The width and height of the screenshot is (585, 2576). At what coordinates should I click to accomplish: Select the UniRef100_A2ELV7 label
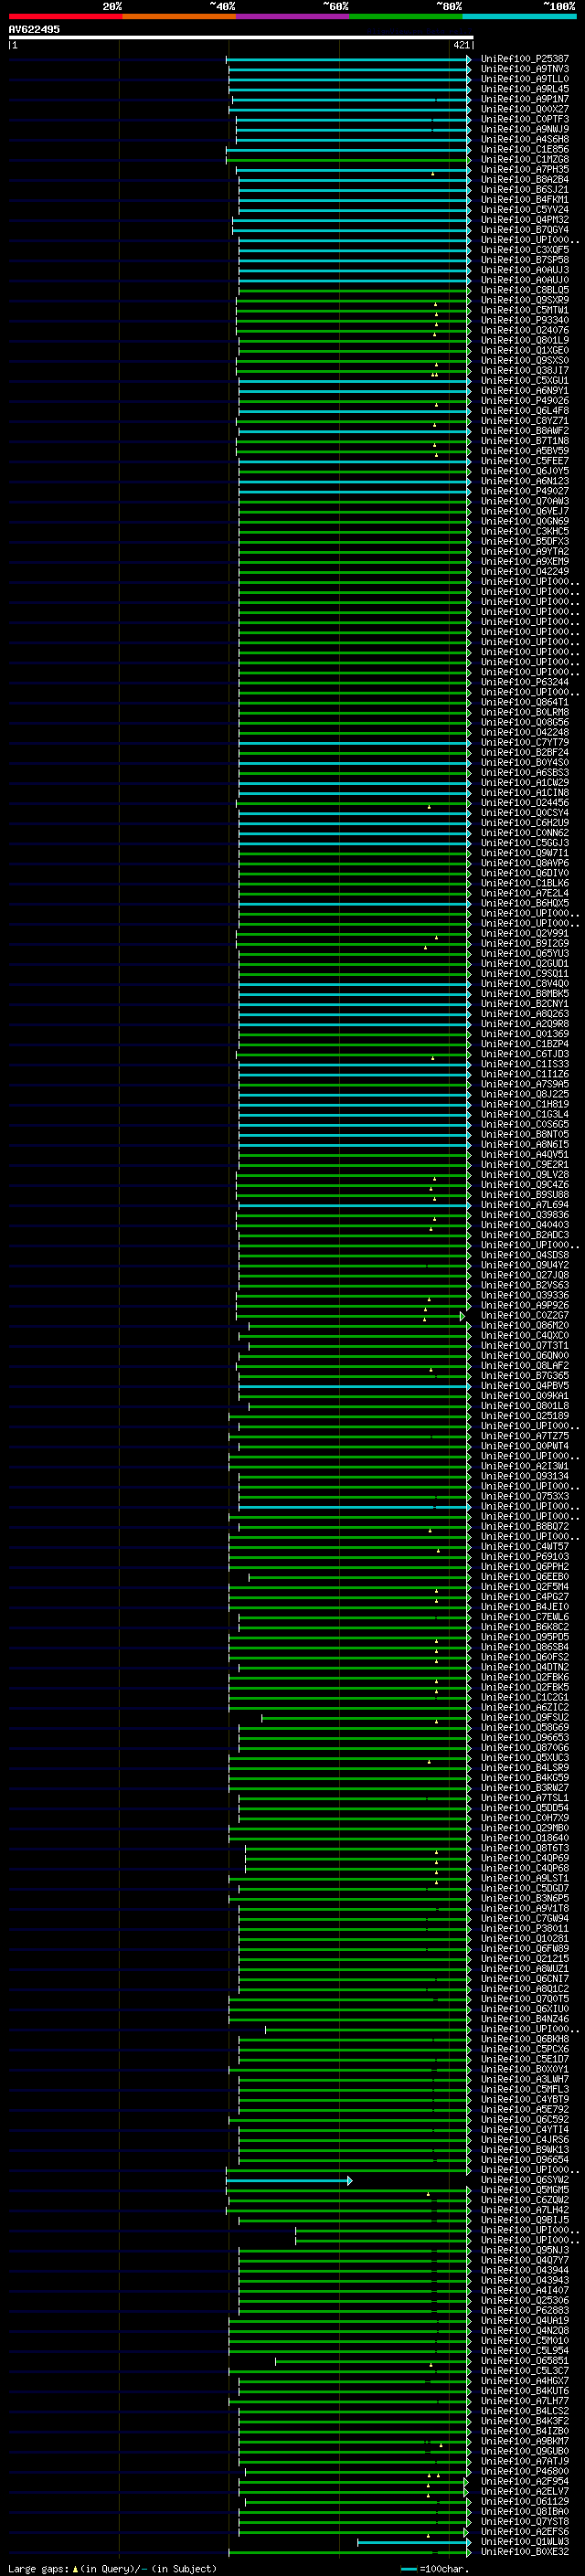pos(525,2491)
